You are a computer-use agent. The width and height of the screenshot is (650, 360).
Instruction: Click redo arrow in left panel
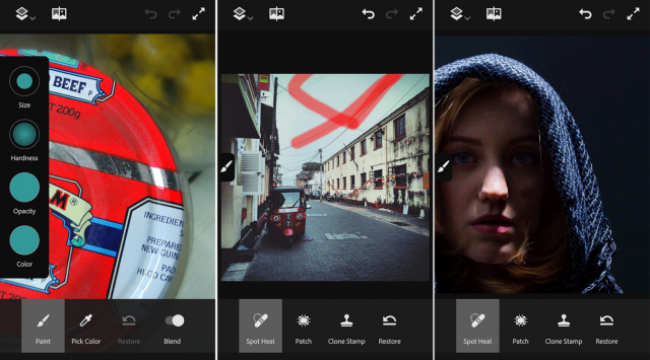pyautogui.click(x=174, y=14)
